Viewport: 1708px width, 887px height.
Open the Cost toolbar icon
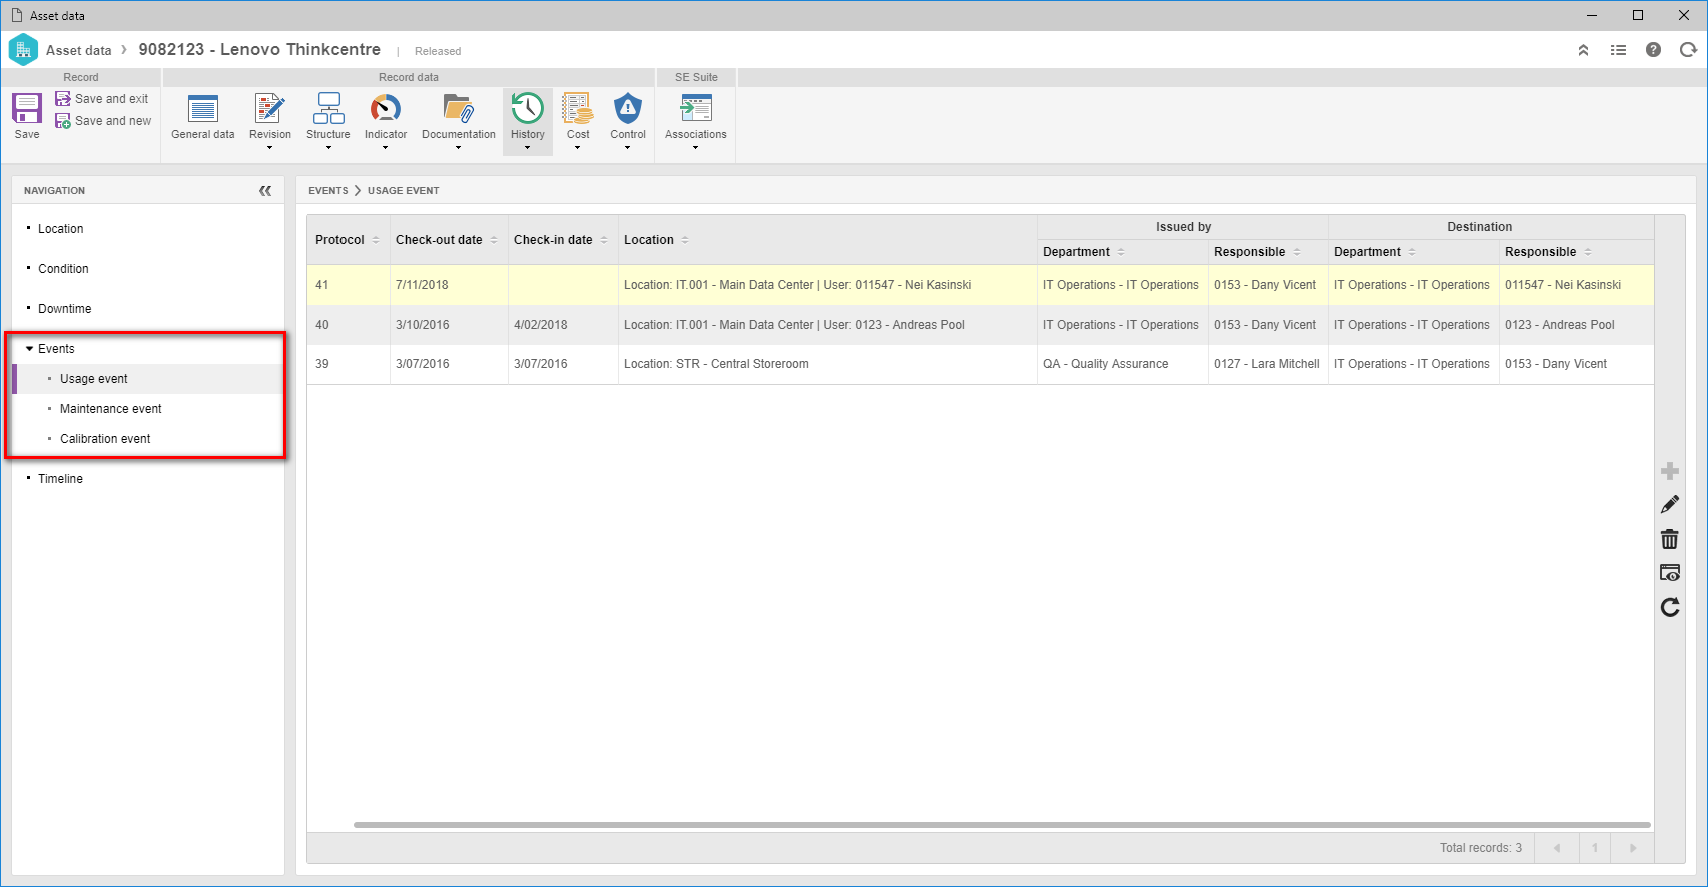(578, 108)
